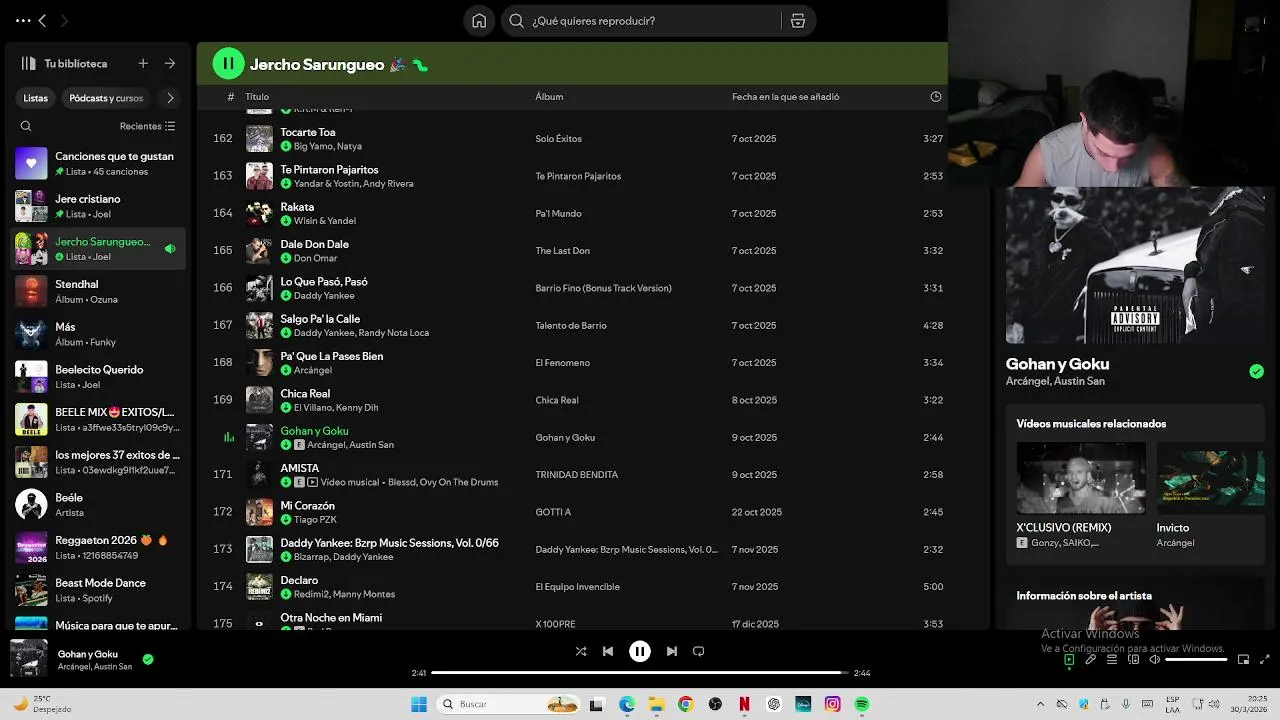Enter full screen player
Viewport: 1280px width, 720px height.
click(1265, 659)
